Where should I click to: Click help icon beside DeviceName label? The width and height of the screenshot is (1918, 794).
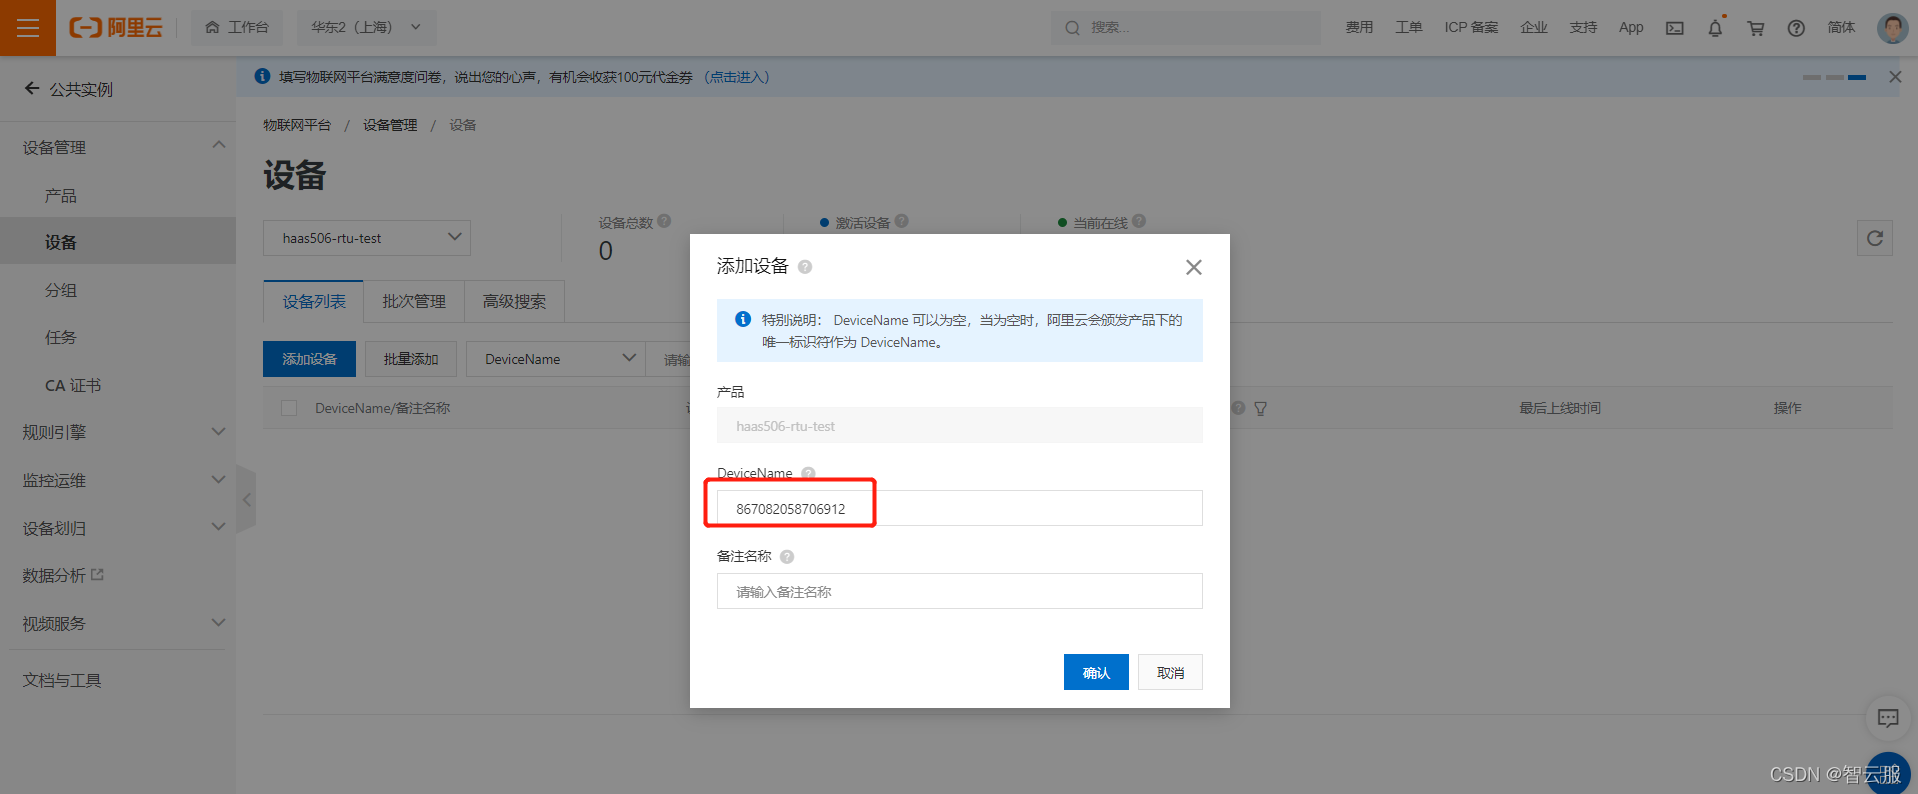click(808, 473)
